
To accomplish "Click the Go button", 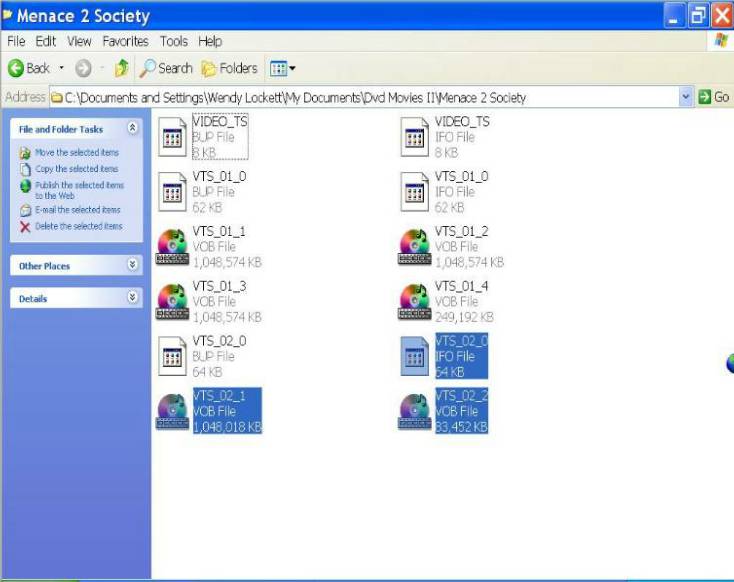I will [x=713, y=97].
